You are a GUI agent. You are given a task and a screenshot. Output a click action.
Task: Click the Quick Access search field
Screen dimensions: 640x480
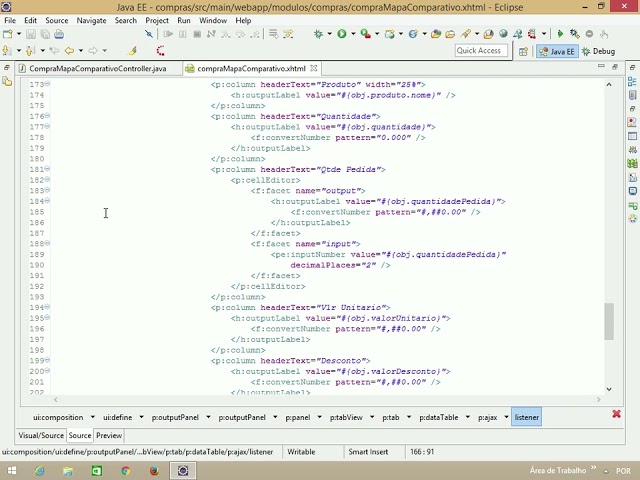click(481, 51)
